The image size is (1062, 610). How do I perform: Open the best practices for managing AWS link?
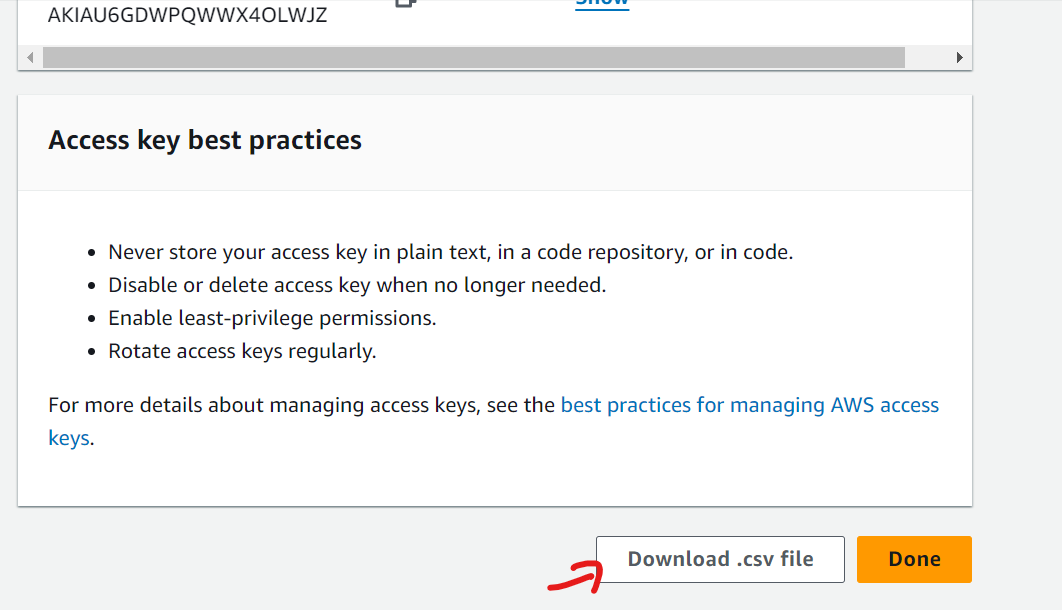pos(749,405)
